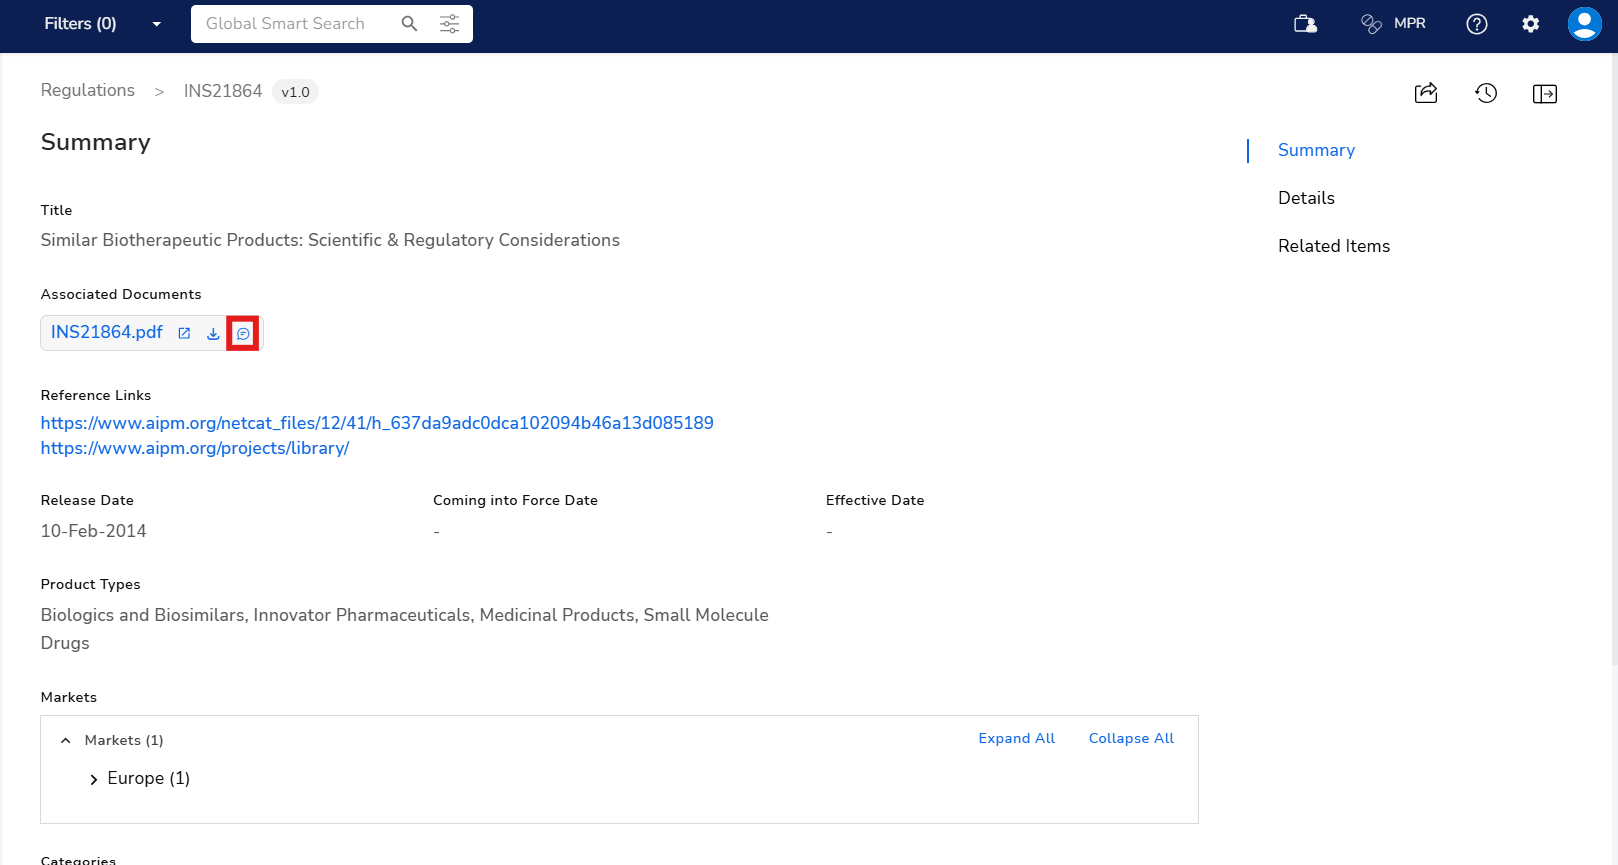Open the briefcase user icon in header
The width and height of the screenshot is (1618, 865).
(x=1305, y=24)
